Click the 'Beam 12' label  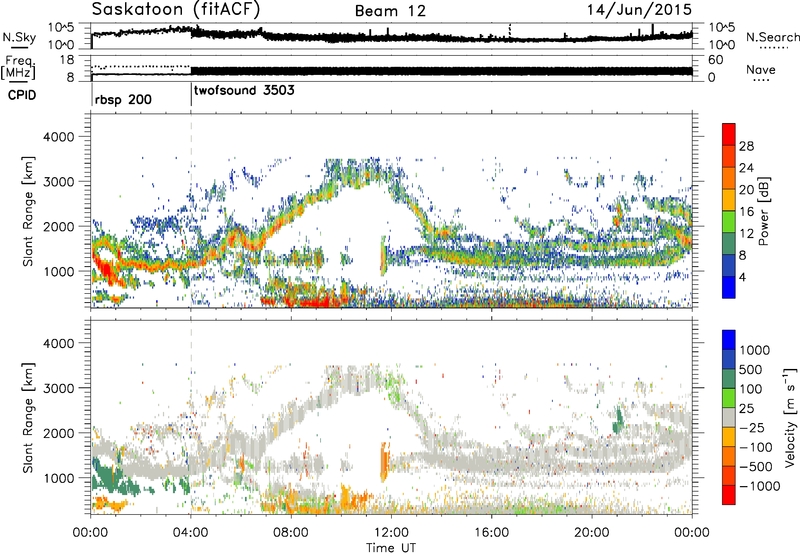(x=390, y=11)
